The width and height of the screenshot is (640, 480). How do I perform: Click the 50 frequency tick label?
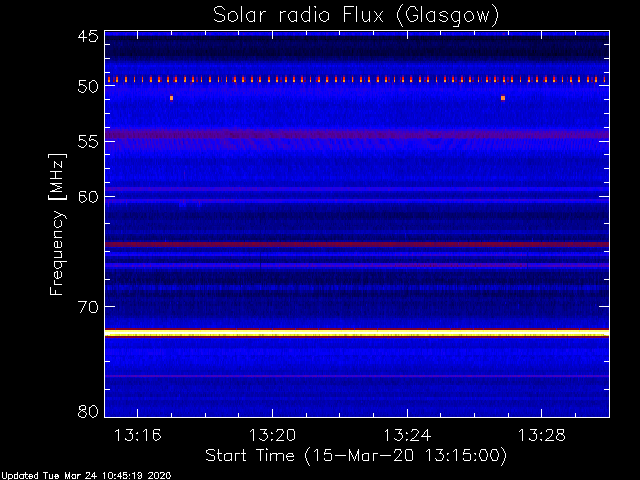pyautogui.click(x=88, y=87)
